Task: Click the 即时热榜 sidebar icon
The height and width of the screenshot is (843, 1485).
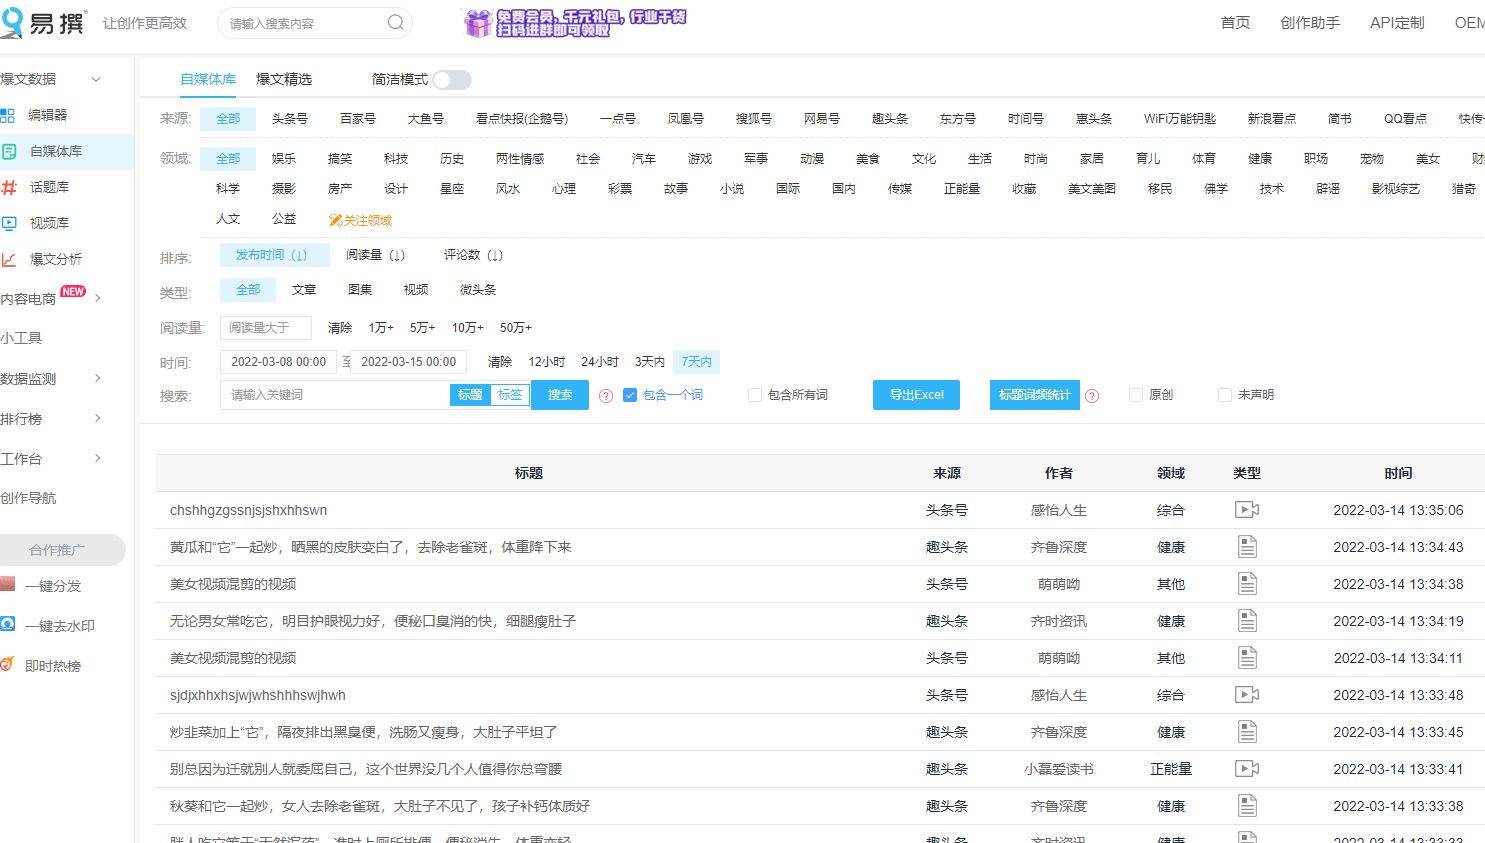Action: coord(8,665)
